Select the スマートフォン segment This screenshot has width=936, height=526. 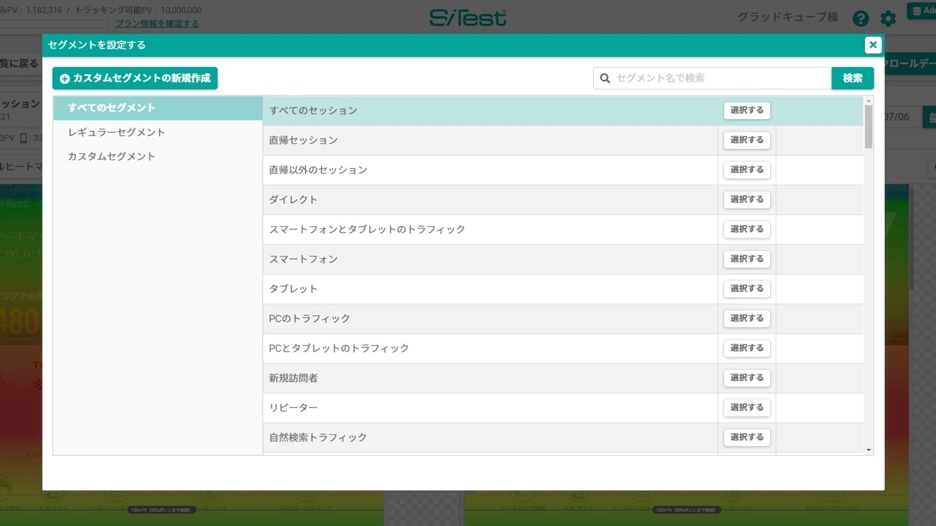pyautogui.click(x=746, y=259)
